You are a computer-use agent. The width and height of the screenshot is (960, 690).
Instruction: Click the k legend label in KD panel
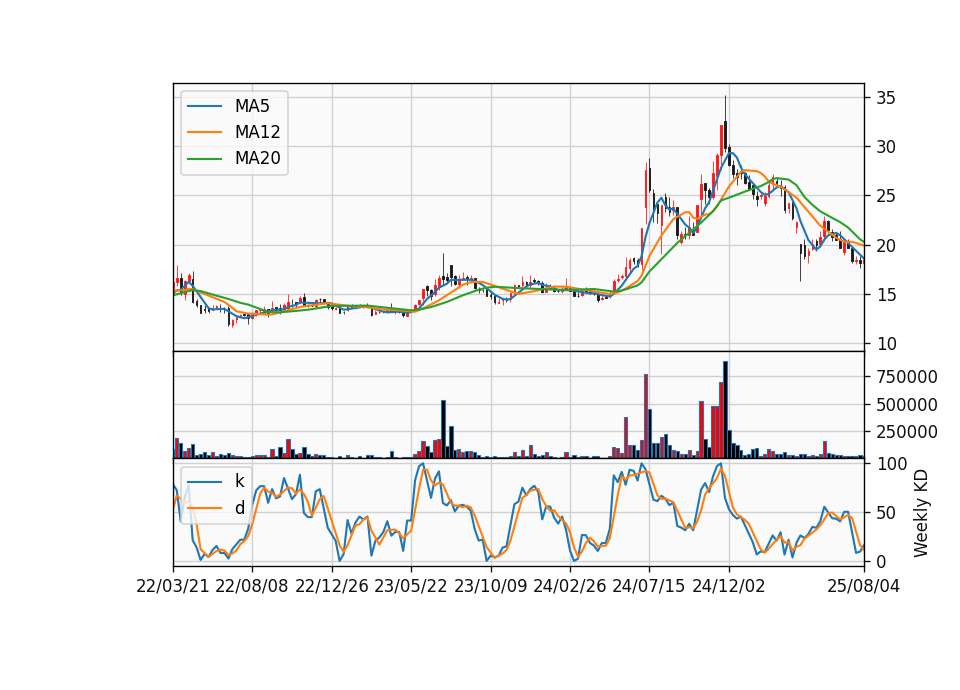[239, 481]
